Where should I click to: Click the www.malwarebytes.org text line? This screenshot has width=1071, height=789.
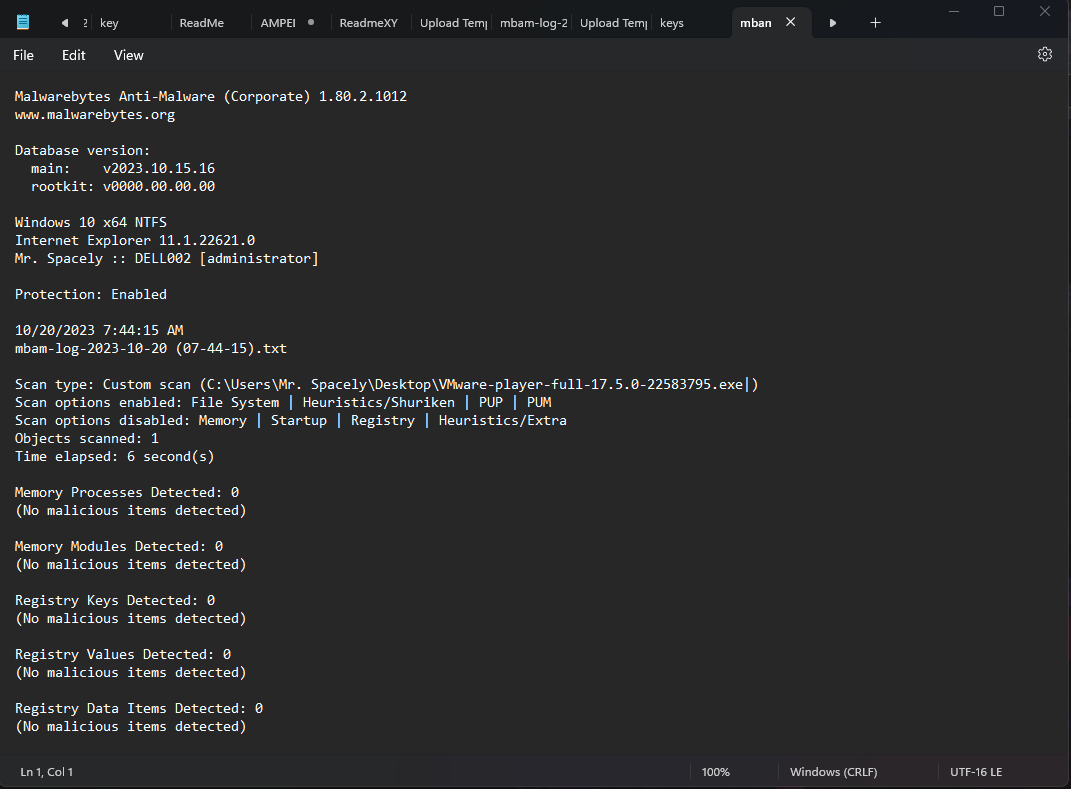pyautogui.click(x=95, y=115)
